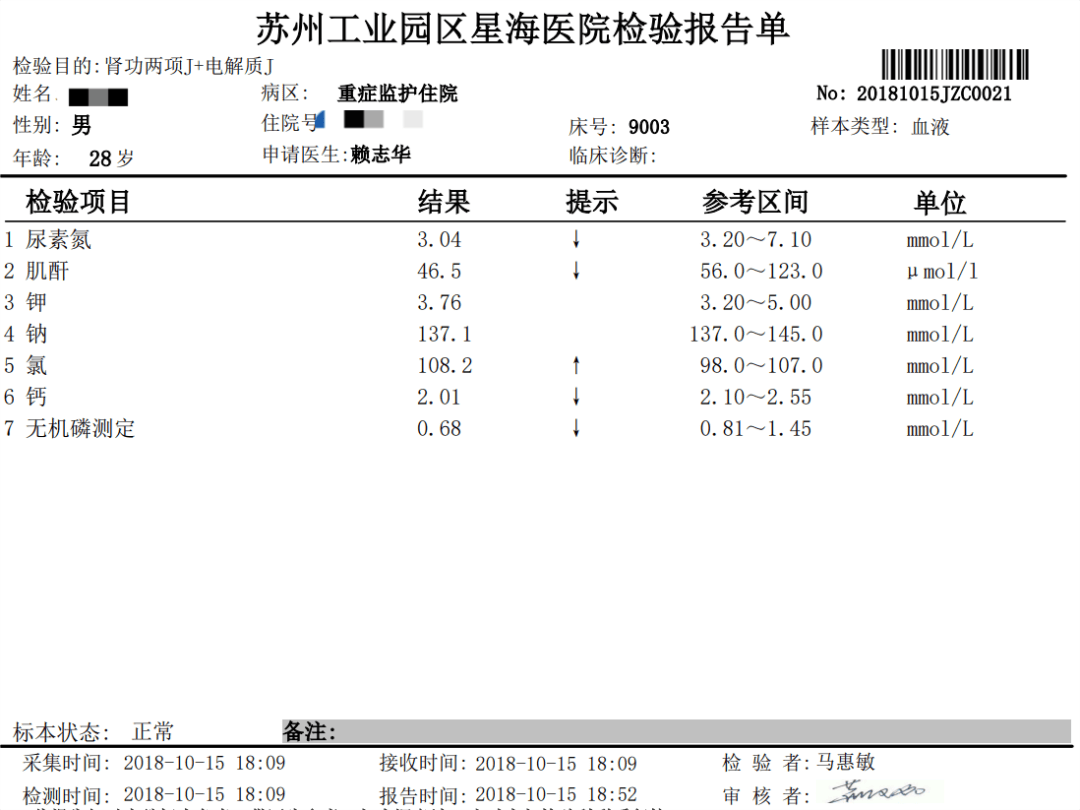Click the report title 苏州工业园区星海医院检验报告单

(x=522, y=30)
